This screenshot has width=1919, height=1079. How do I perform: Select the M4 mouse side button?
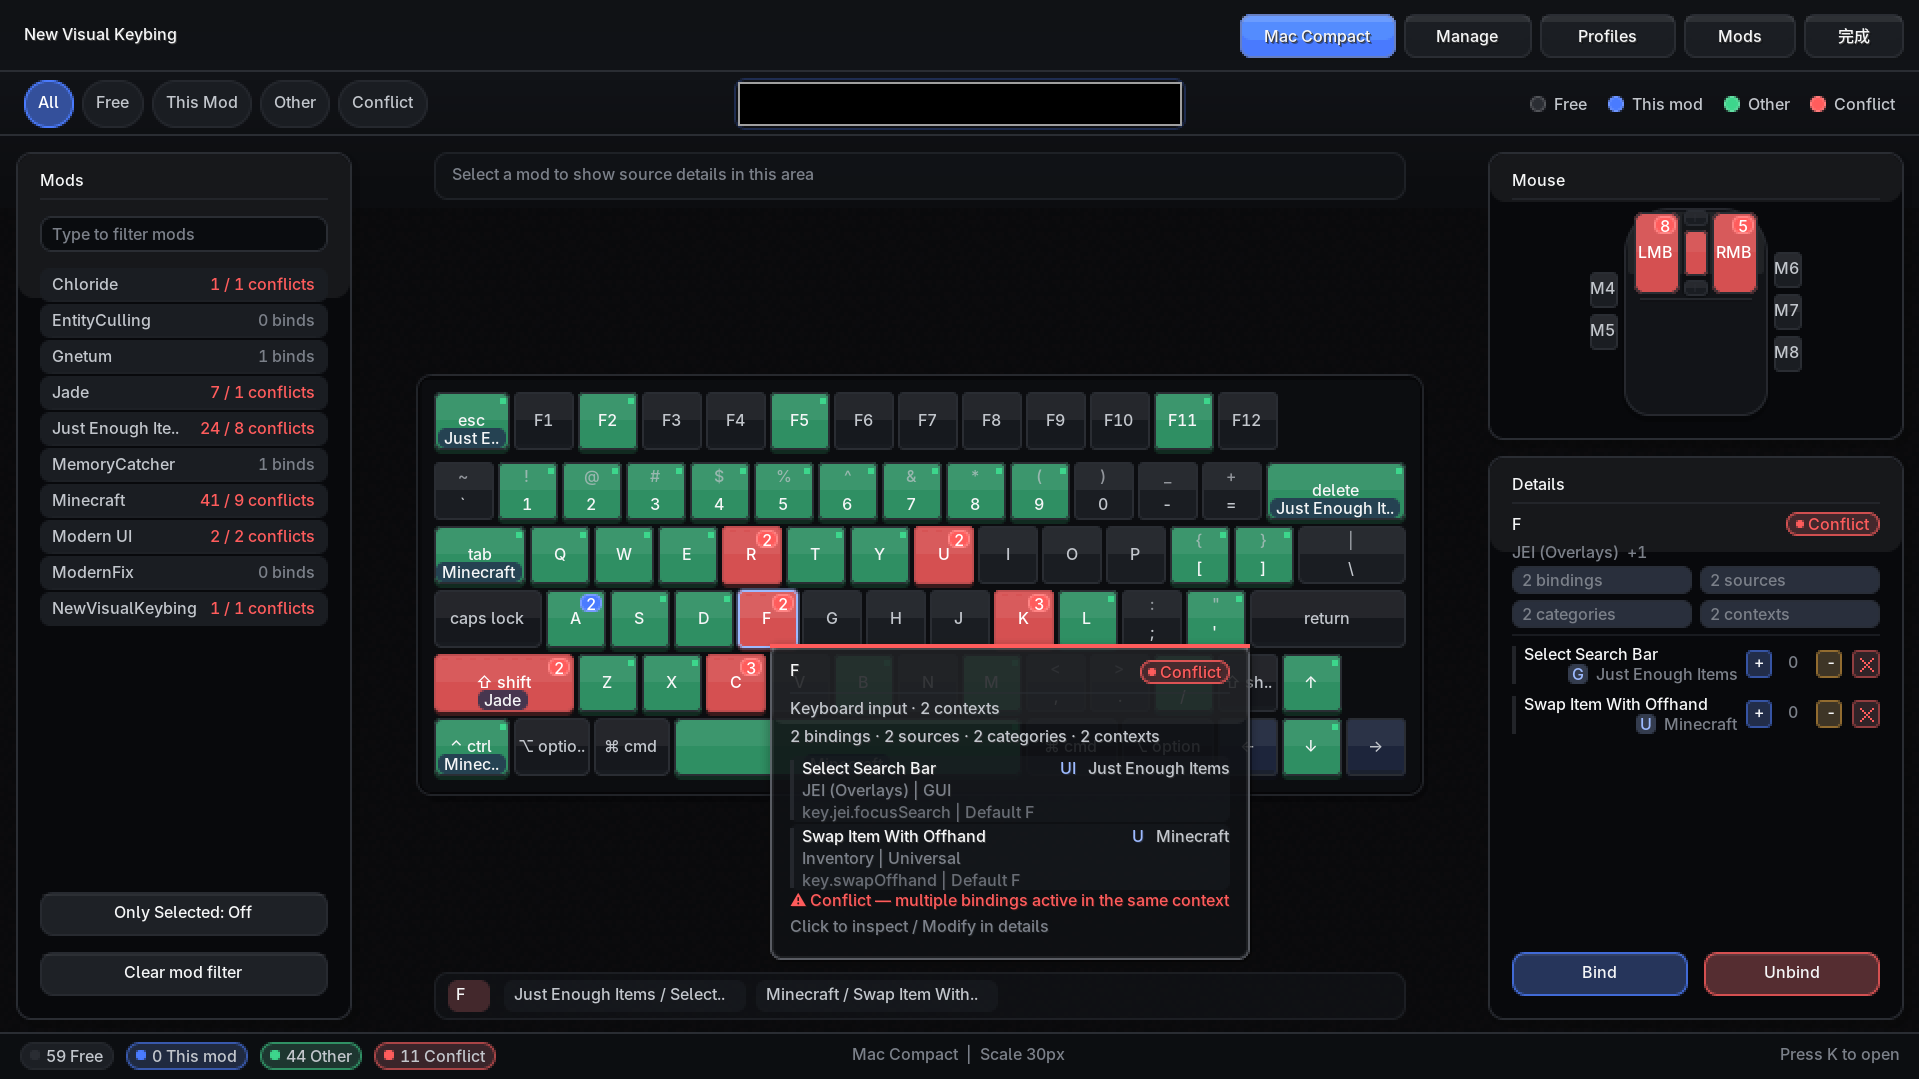1603,289
